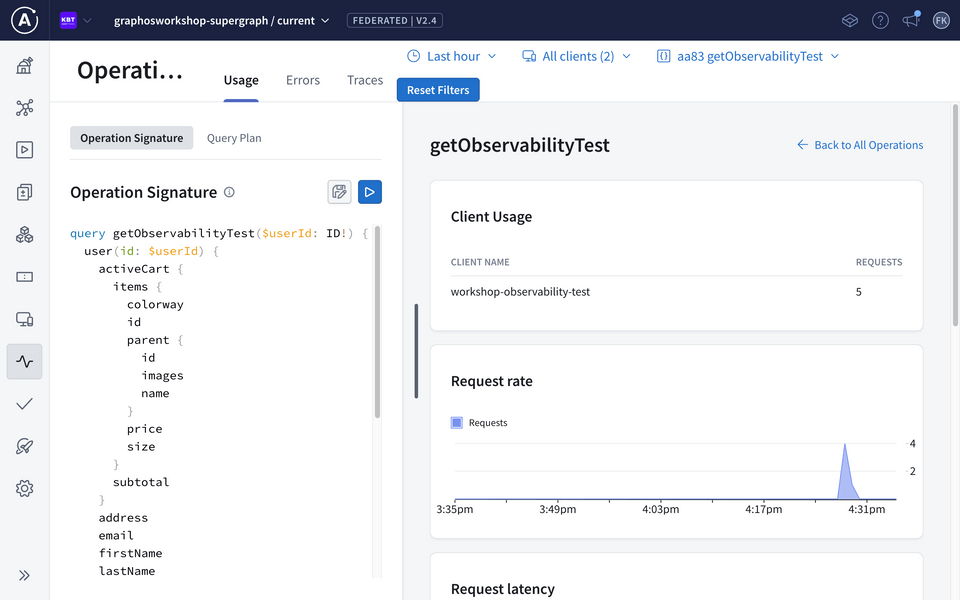Click the layers icon in top bar
960x600 pixels.
(x=850, y=21)
